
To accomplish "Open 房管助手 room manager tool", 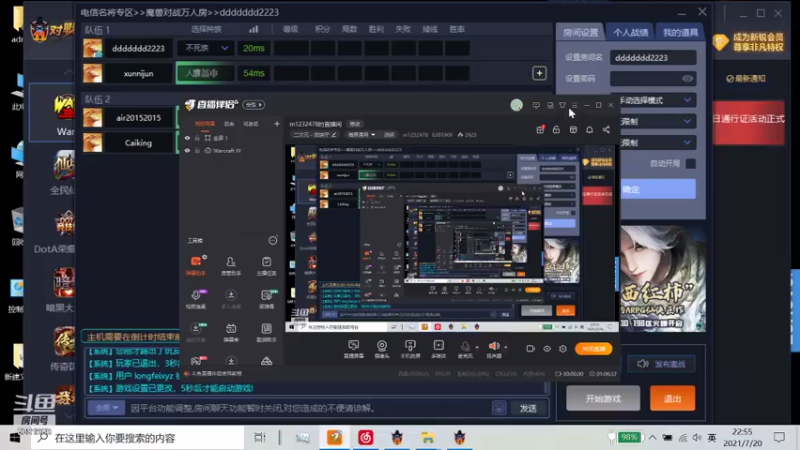I will [x=231, y=265].
